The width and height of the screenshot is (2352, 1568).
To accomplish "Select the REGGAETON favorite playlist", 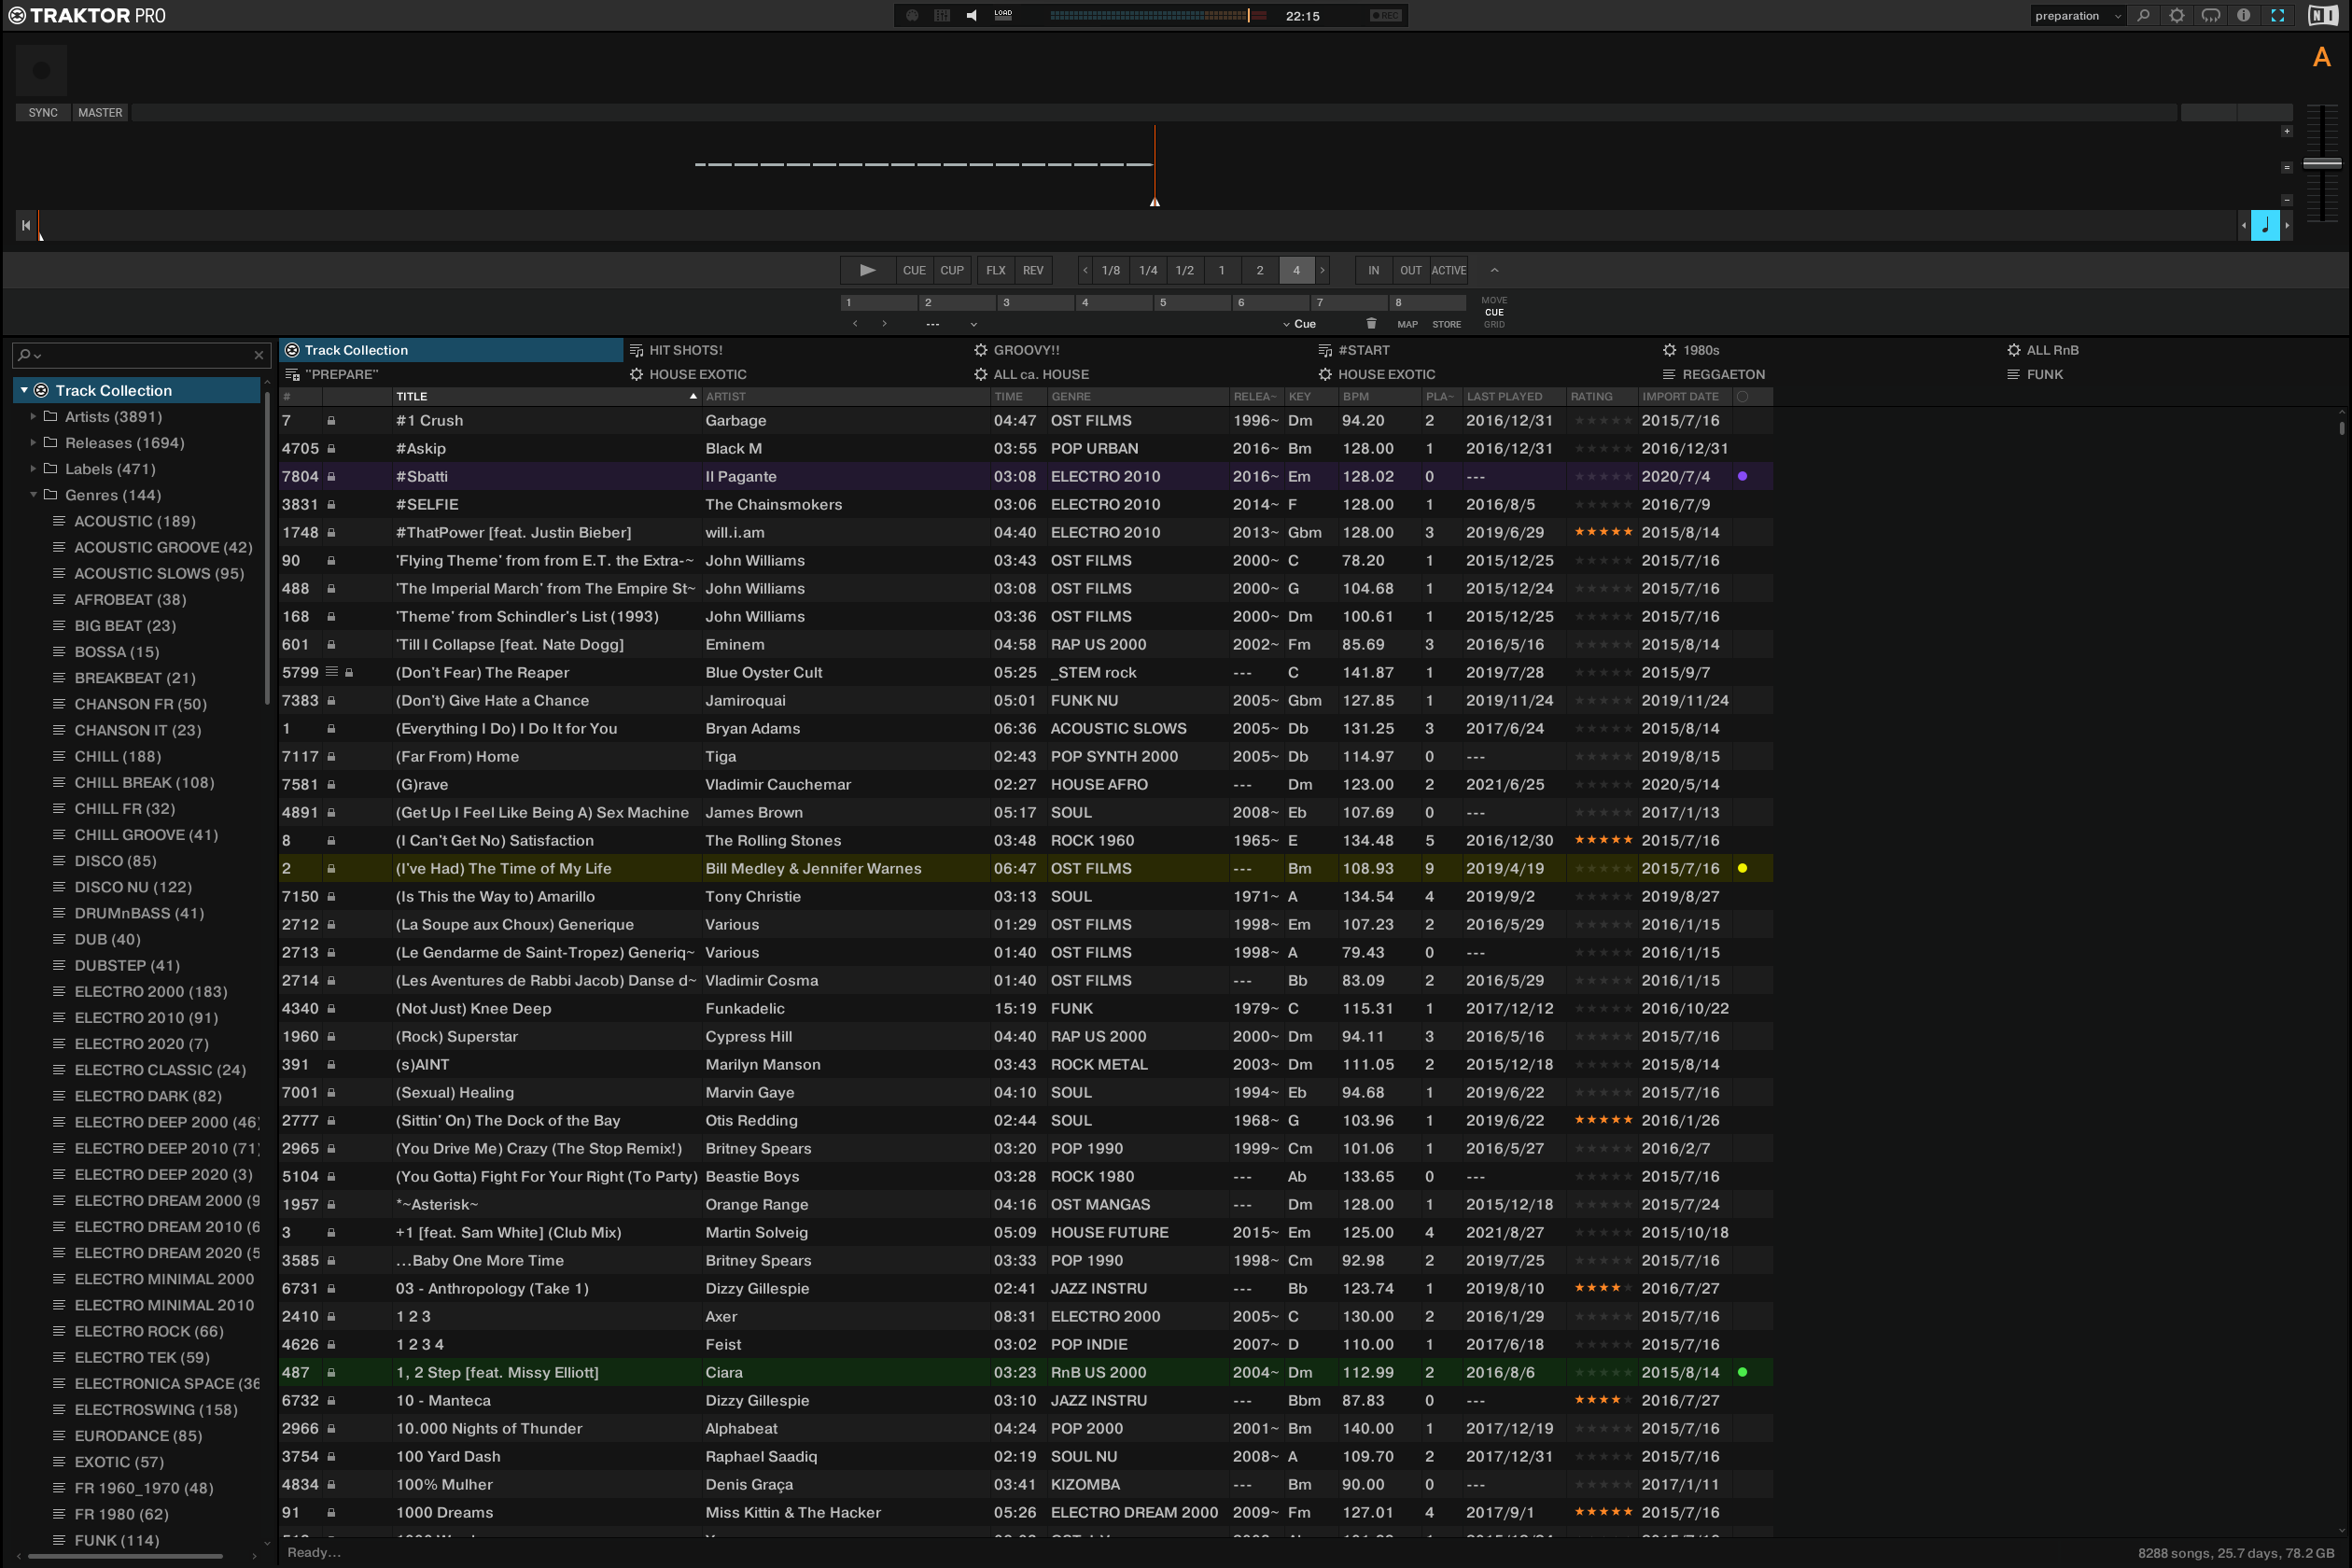I will tap(1723, 374).
